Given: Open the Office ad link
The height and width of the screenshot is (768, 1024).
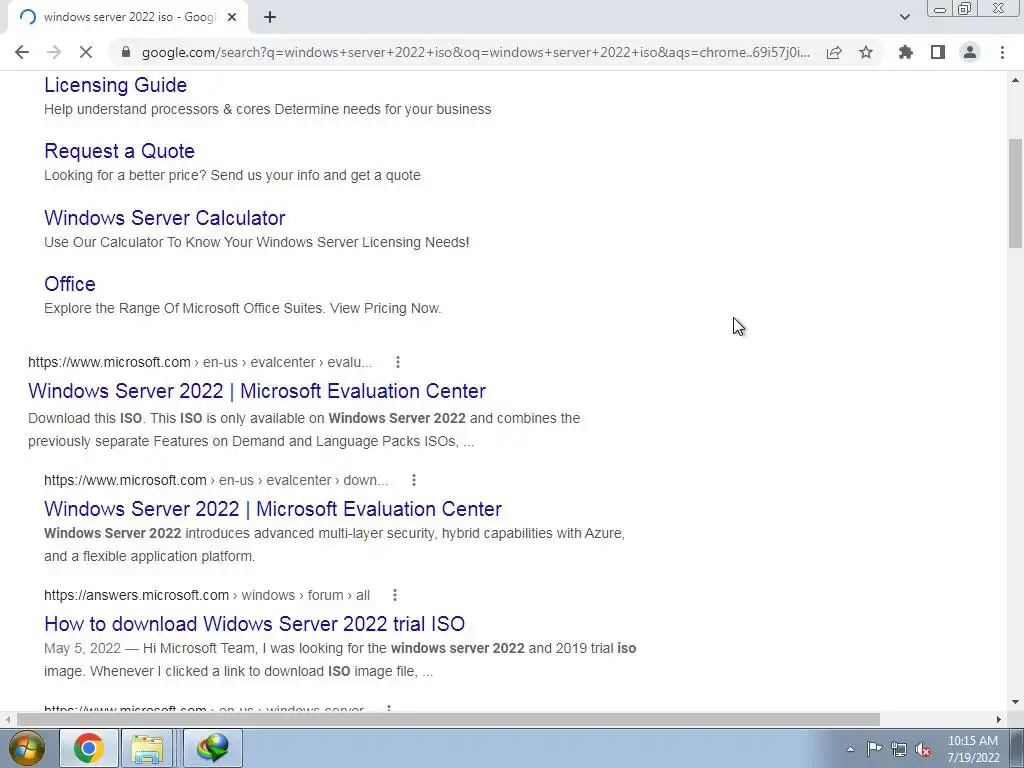Looking at the screenshot, I should tap(70, 284).
